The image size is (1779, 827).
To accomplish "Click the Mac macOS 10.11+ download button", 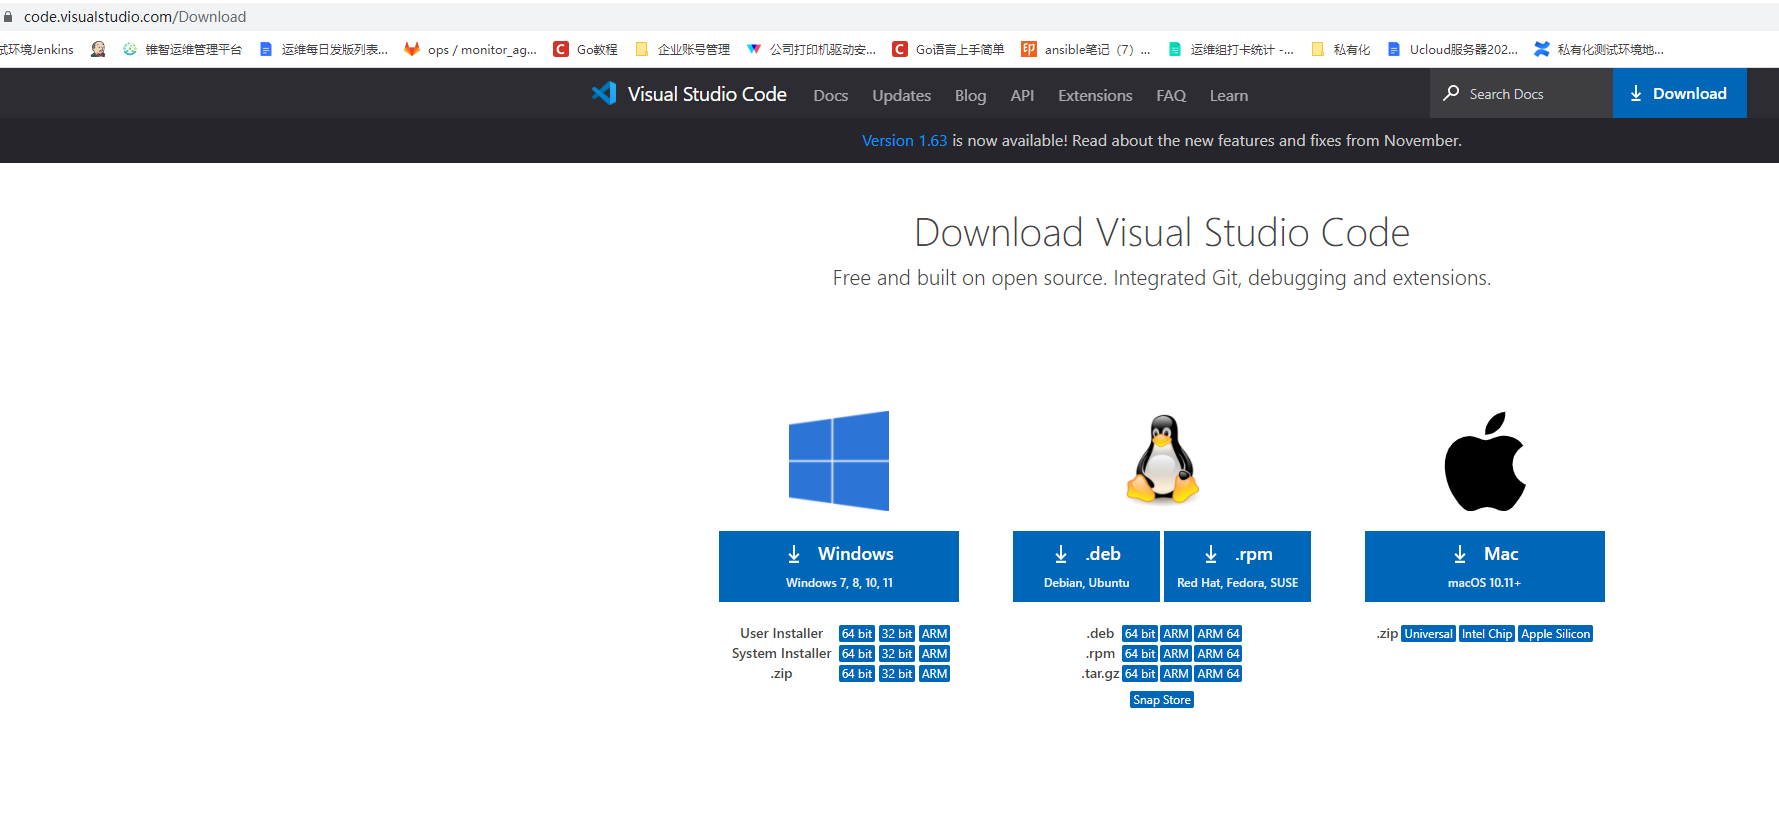I will point(1485,566).
